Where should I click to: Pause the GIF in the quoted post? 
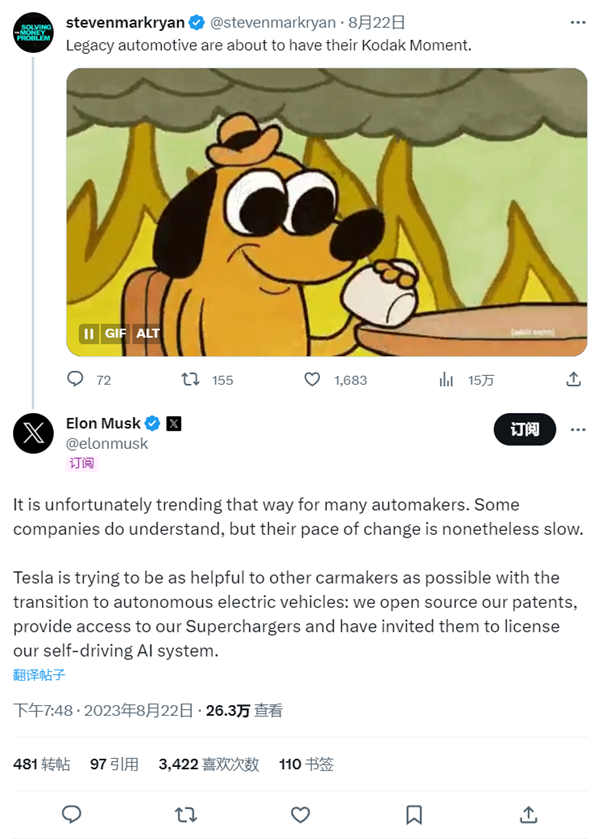[88, 334]
